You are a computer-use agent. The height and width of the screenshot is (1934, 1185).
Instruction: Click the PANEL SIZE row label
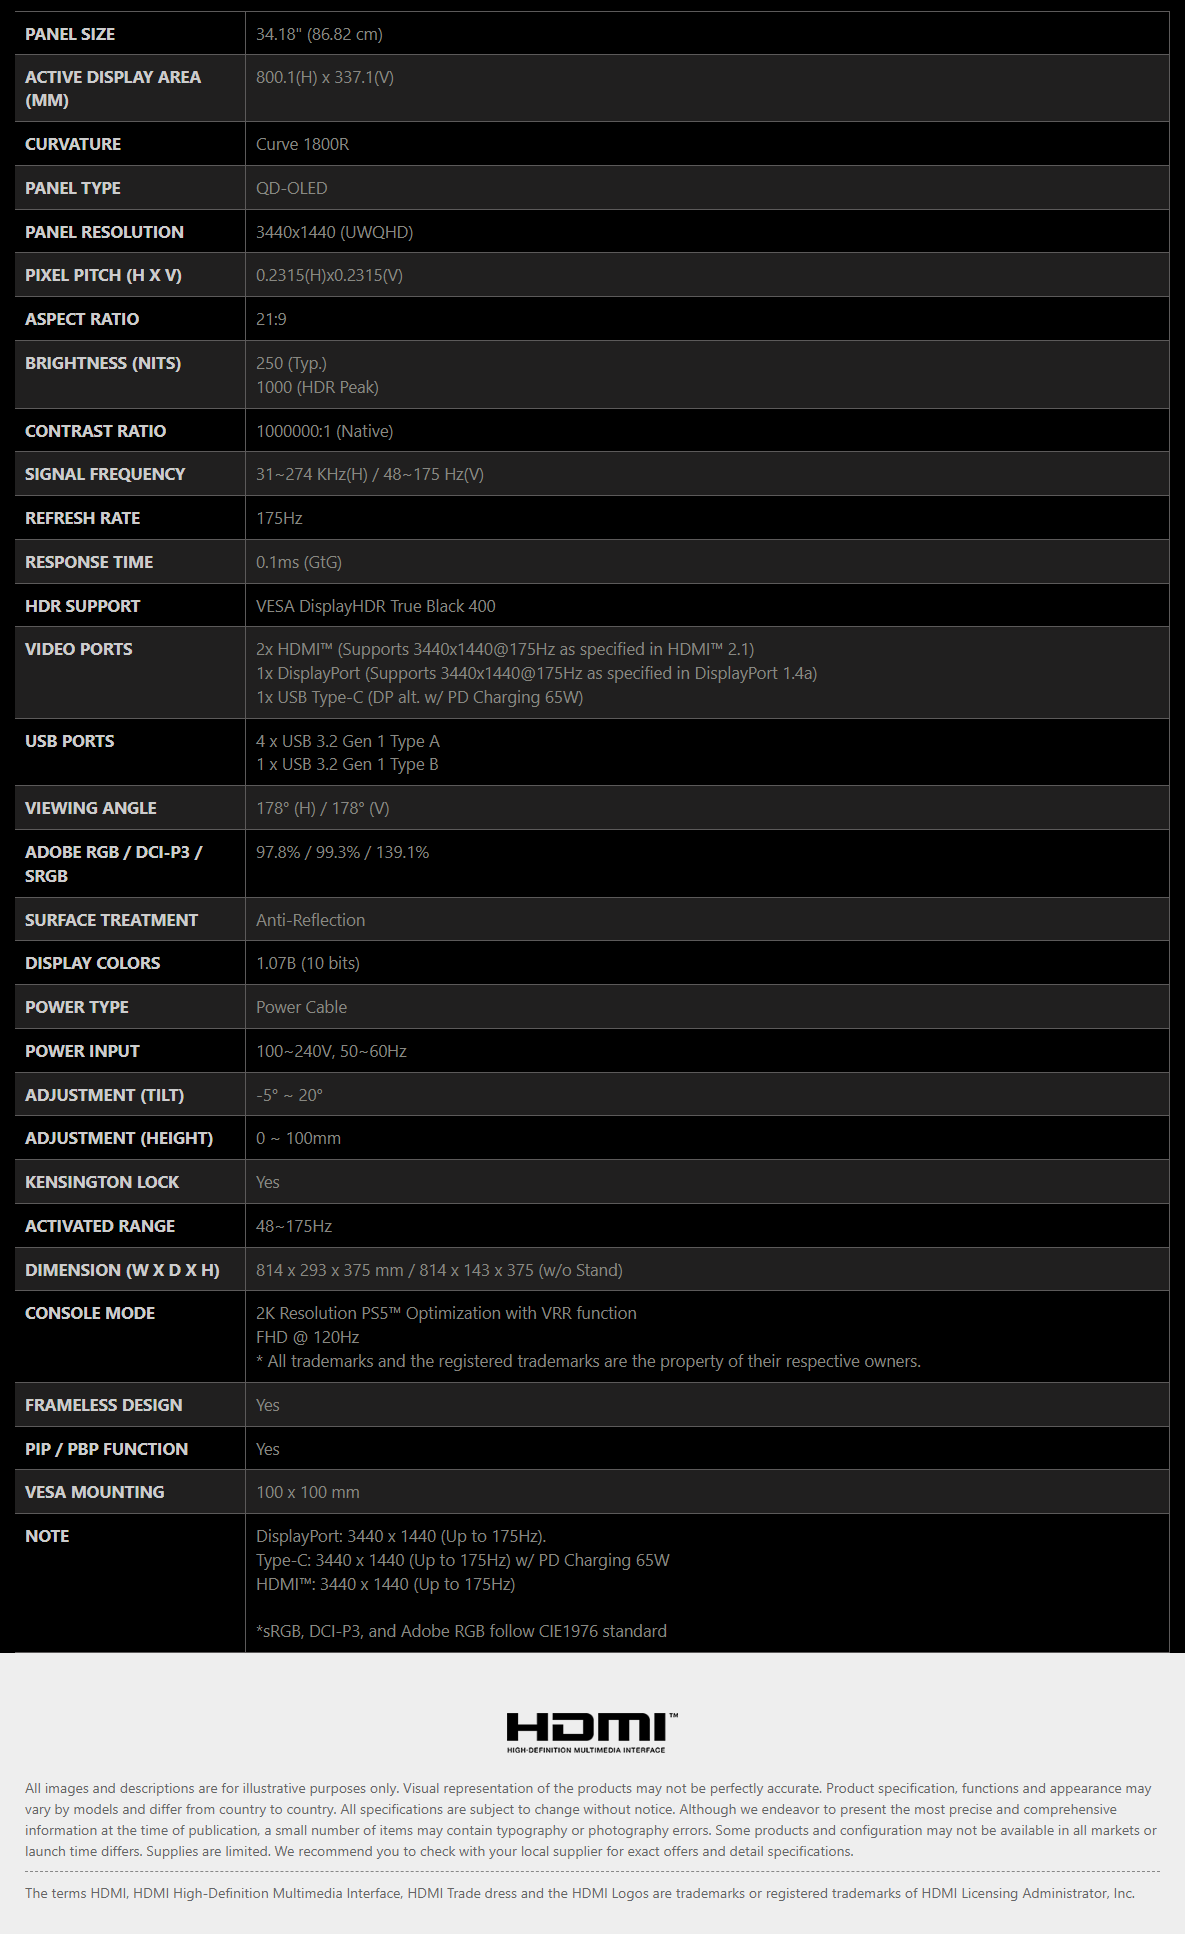[70, 34]
